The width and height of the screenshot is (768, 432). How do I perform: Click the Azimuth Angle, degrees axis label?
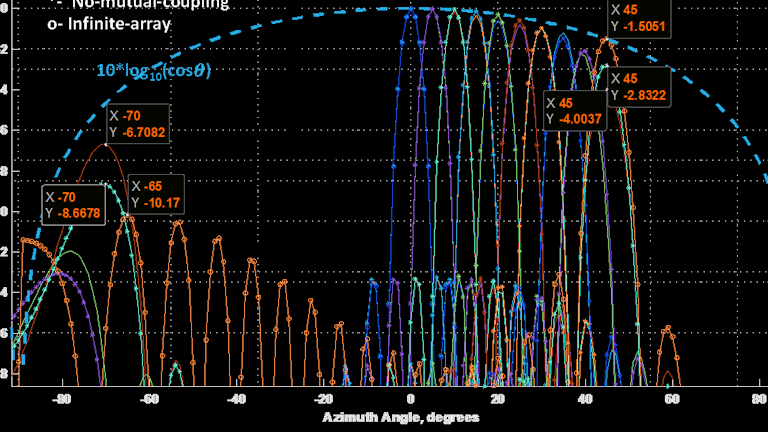click(x=400, y=416)
